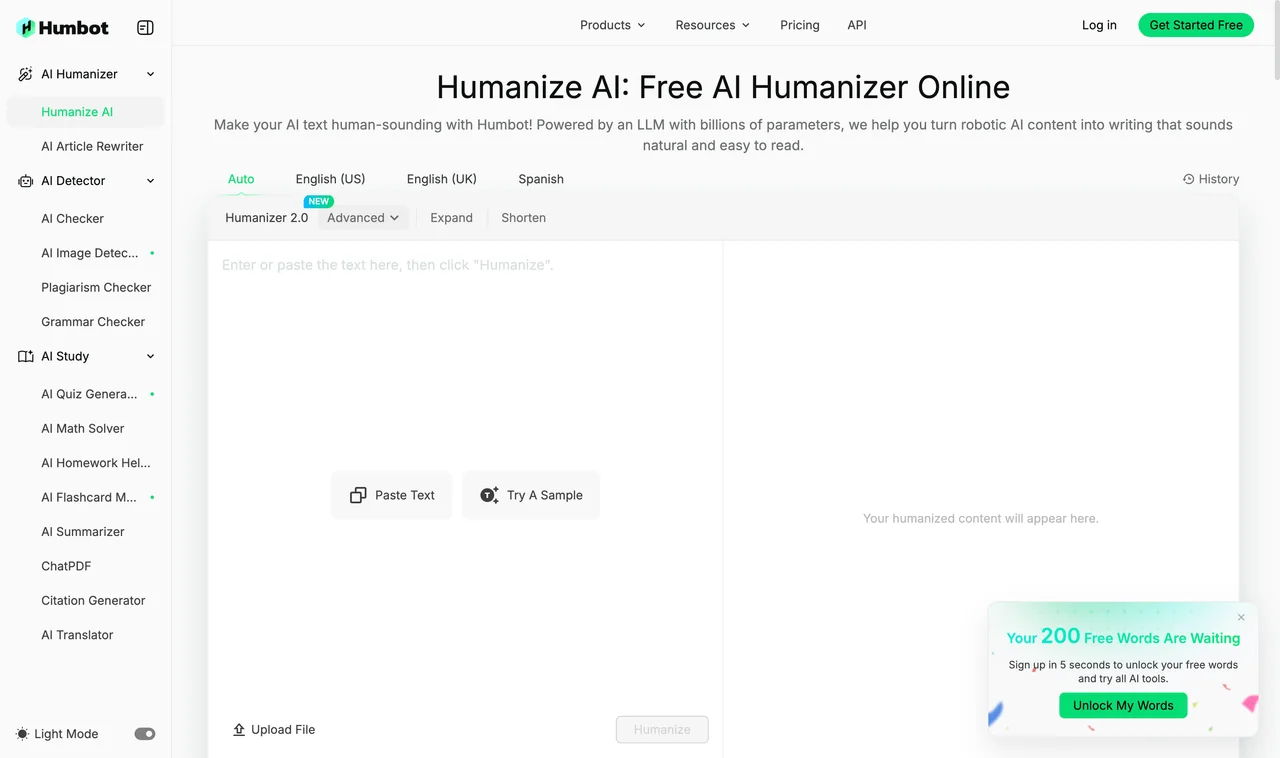This screenshot has width=1280, height=758.
Task: Click the Get Started Free button
Action: tap(1196, 25)
